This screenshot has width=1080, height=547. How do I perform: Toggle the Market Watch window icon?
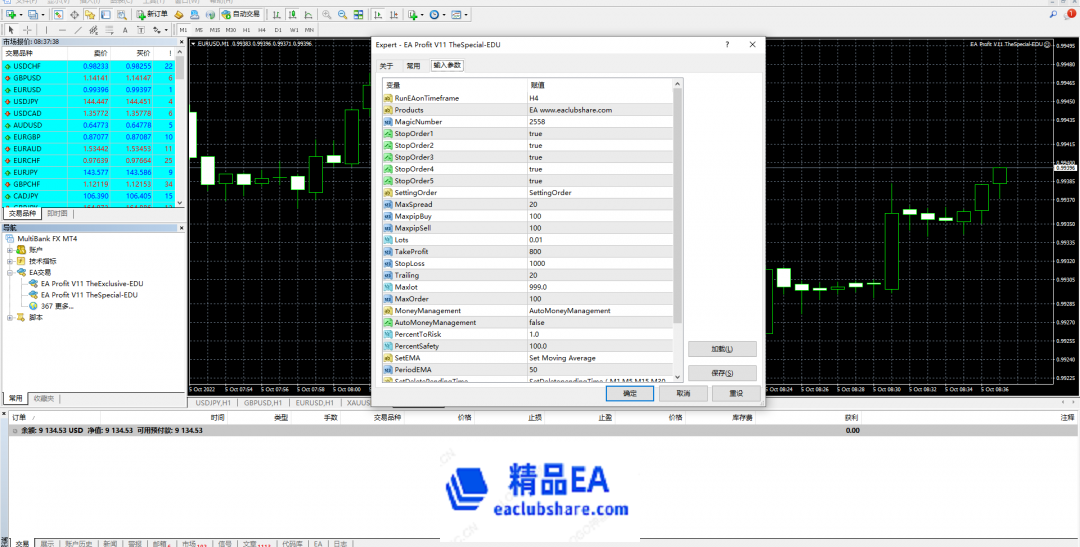pyautogui.click(x=59, y=14)
